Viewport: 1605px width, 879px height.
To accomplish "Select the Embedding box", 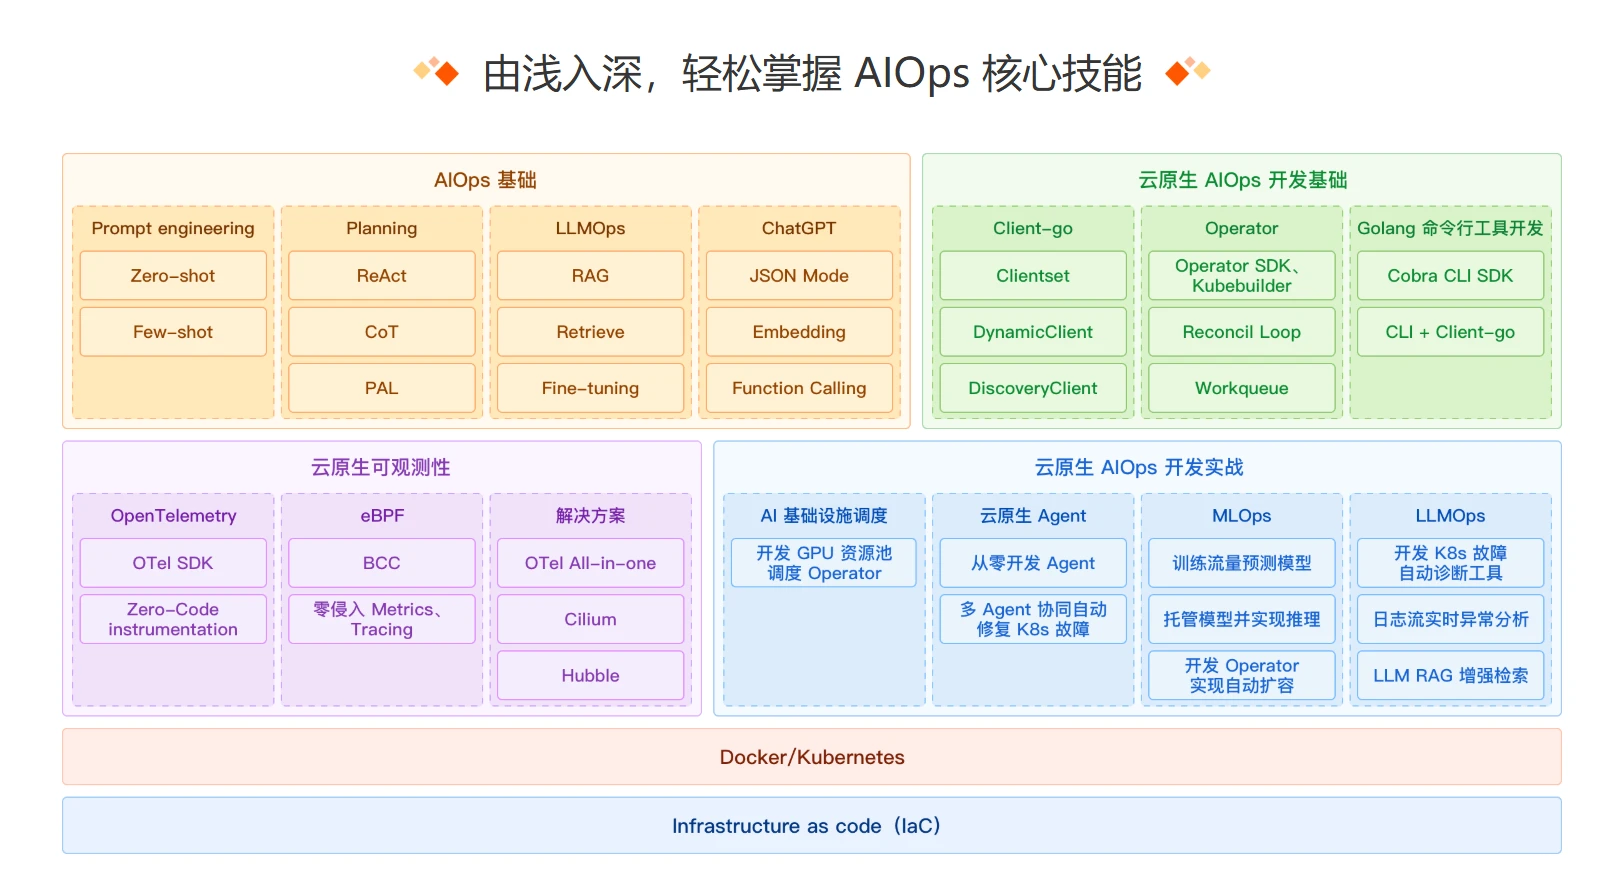I will point(799,332).
